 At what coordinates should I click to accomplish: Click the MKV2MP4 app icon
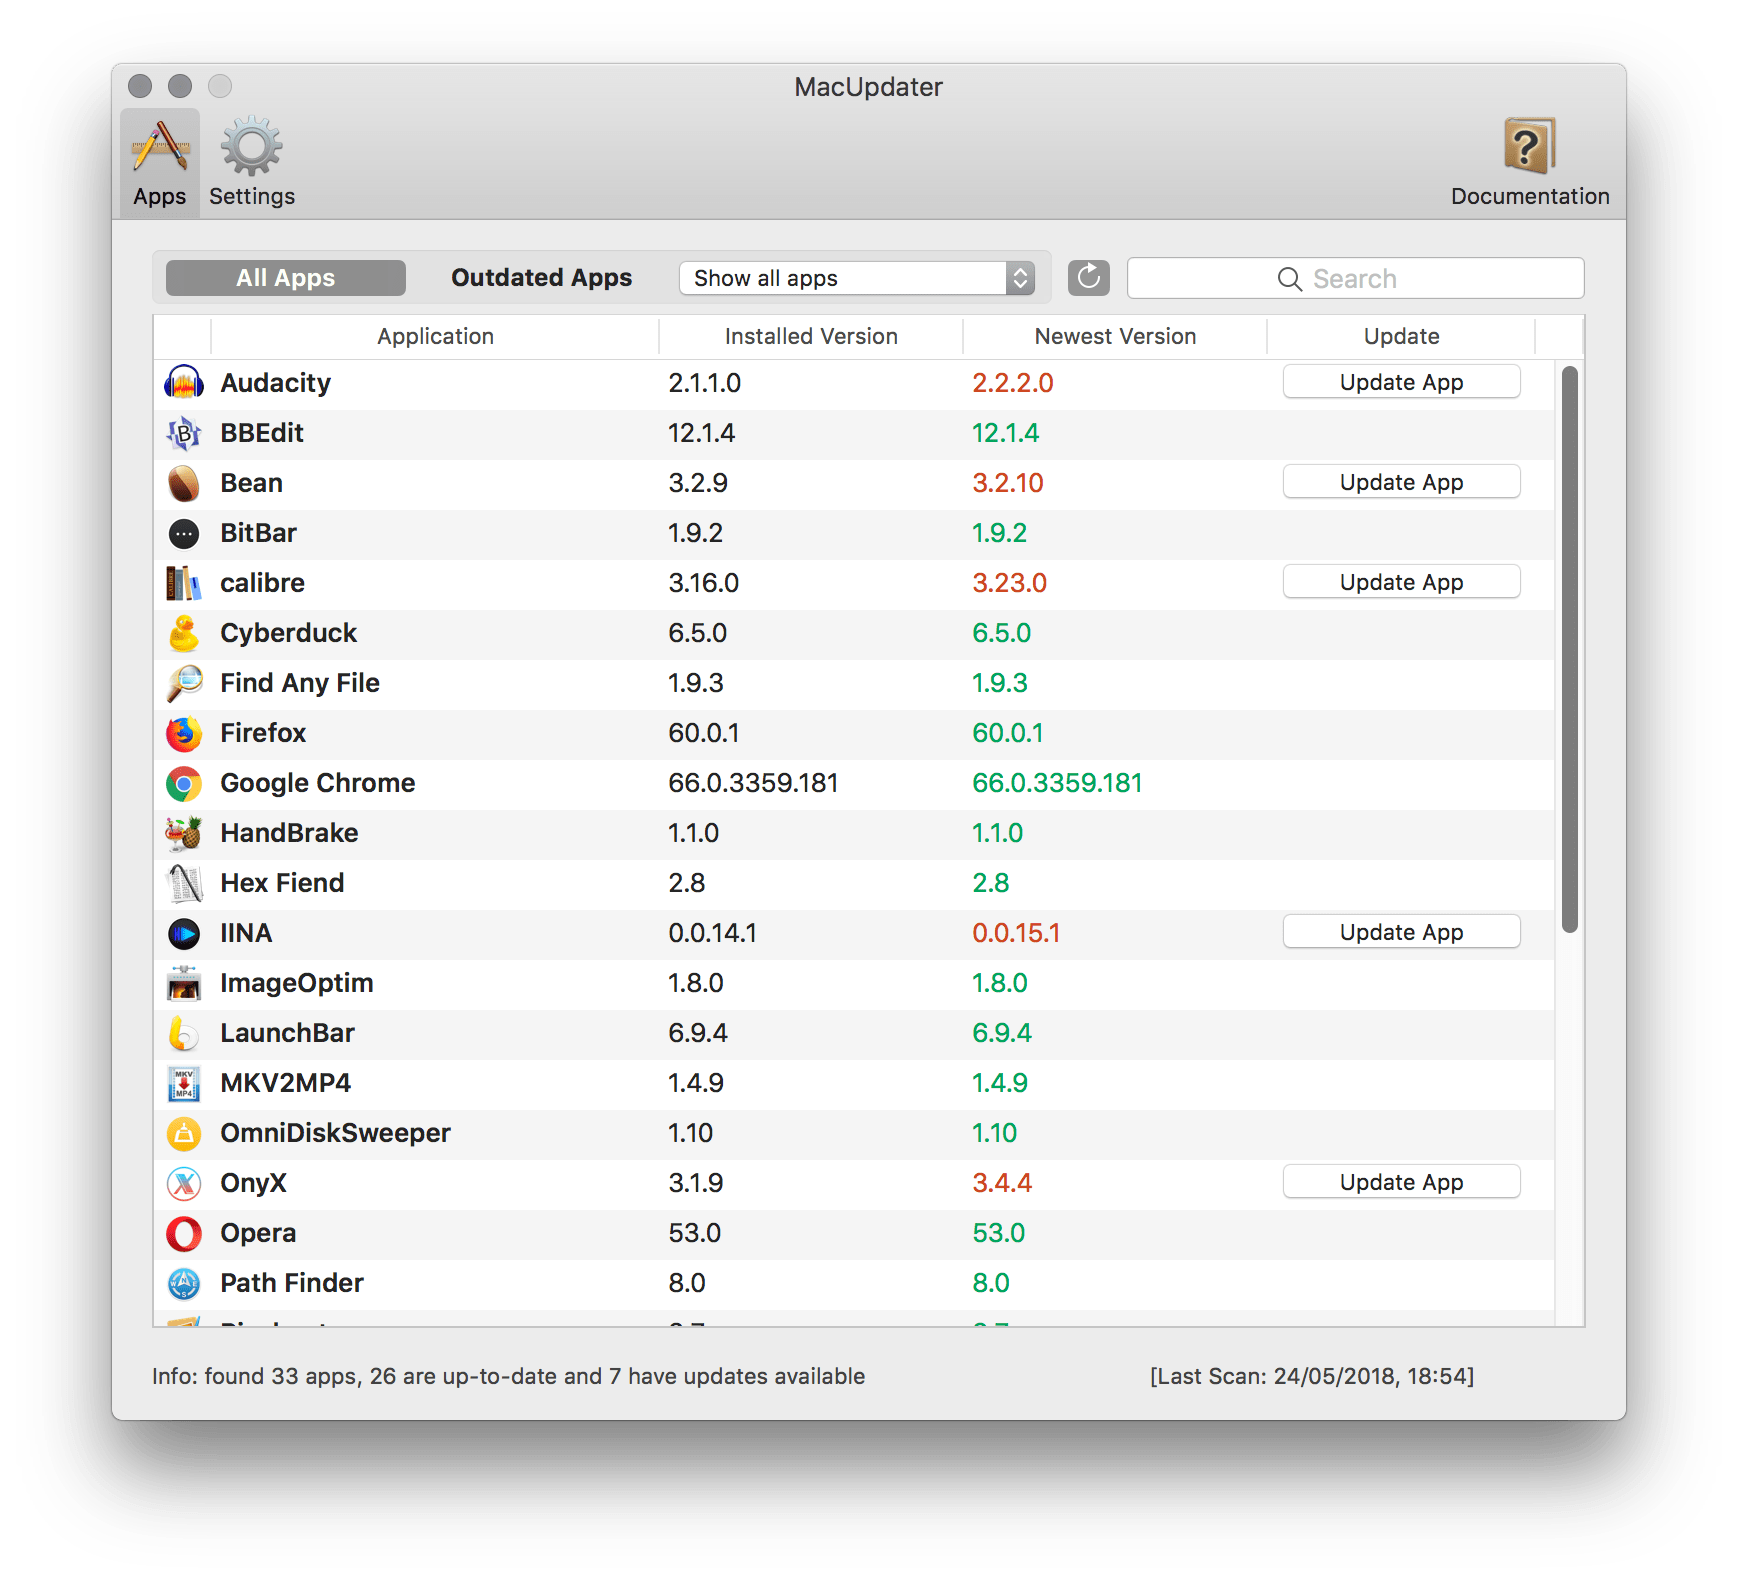[184, 1083]
